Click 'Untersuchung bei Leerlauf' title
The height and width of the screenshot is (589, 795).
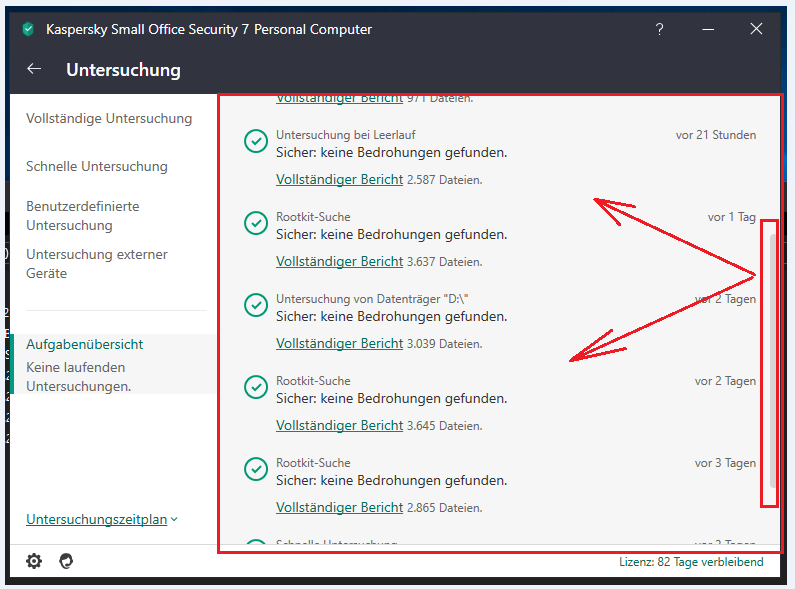(346, 135)
